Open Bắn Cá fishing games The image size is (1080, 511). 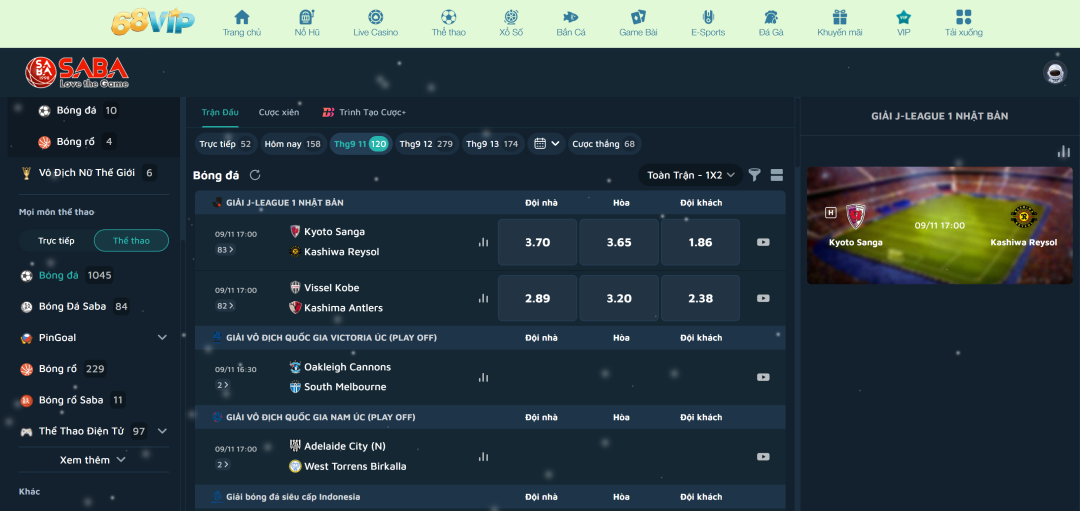(x=571, y=23)
